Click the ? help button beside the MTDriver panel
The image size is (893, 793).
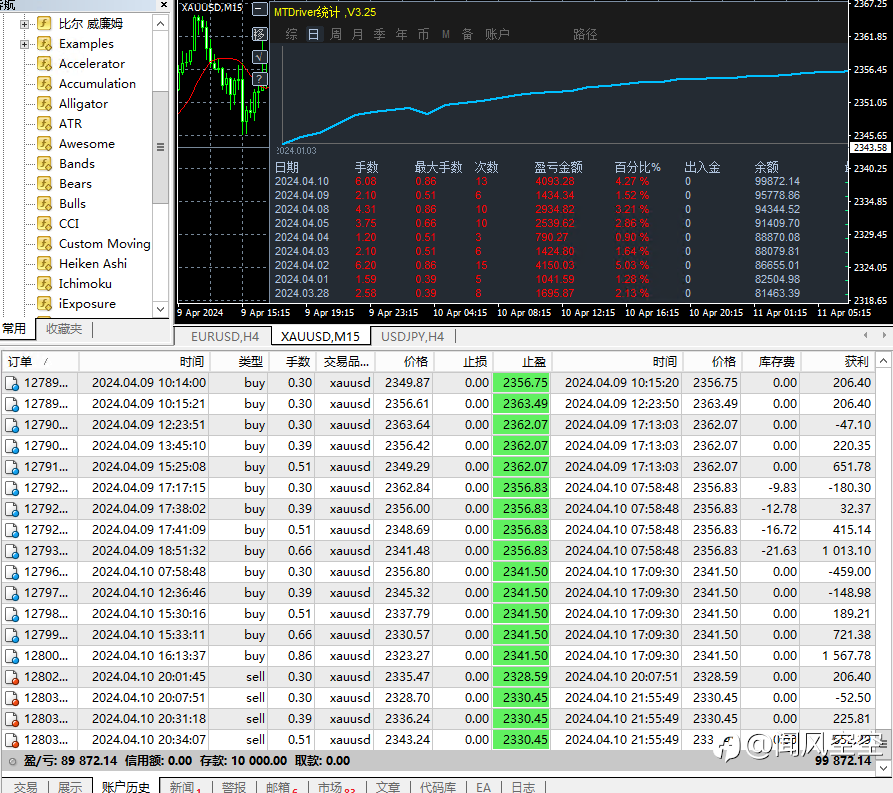(x=260, y=79)
